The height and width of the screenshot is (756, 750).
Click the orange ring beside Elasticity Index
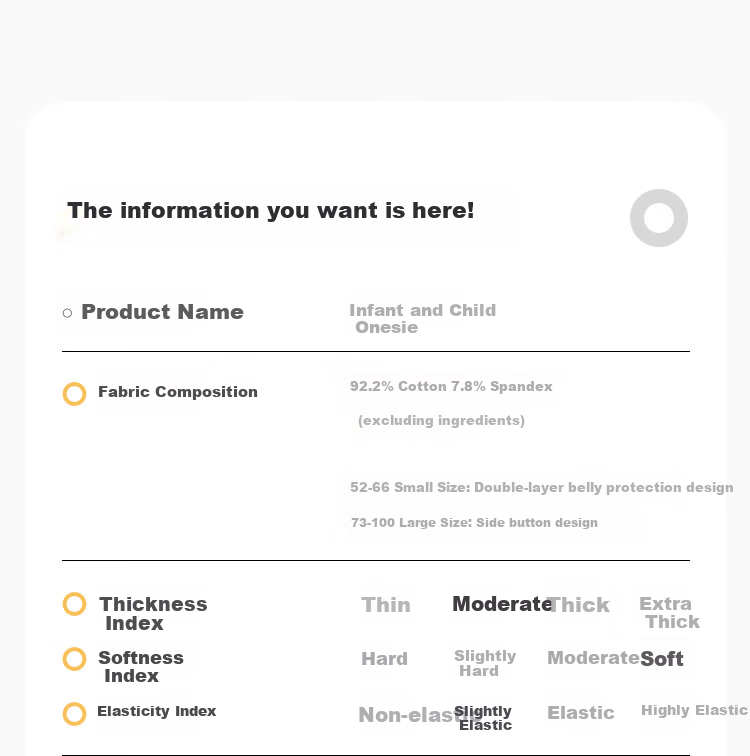click(74, 714)
